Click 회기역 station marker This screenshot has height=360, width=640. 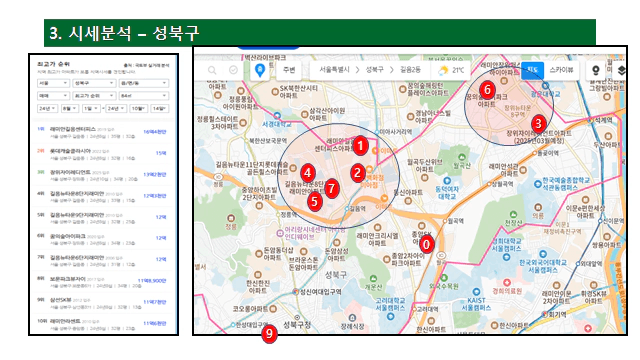coord(544,314)
